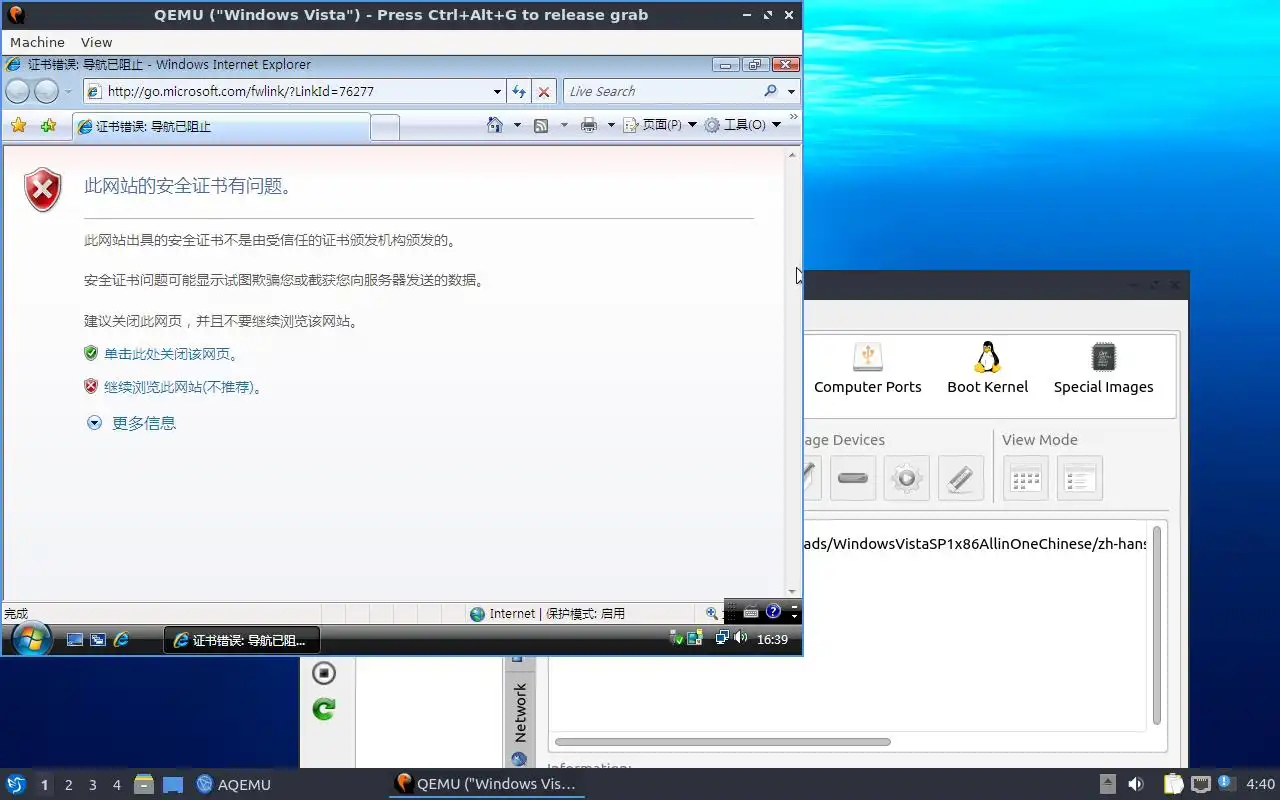
Task: Refresh the page with the IE refresh icon
Action: coord(519,91)
